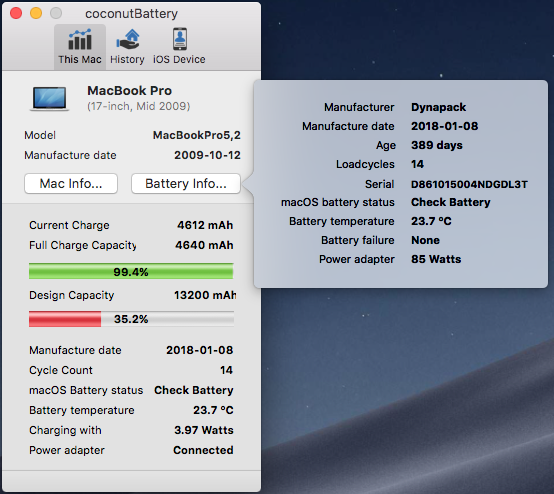This screenshot has width=554, height=494.
Task: Click the red 35.2% capacity bar
Action: 131,319
